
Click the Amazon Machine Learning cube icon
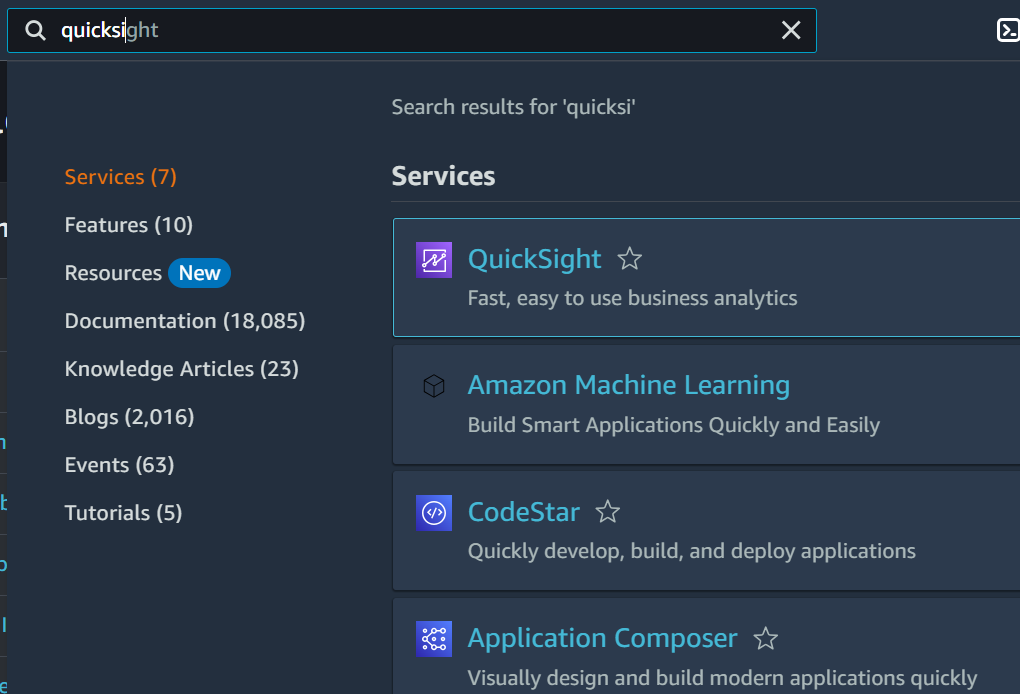click(434, 385)
